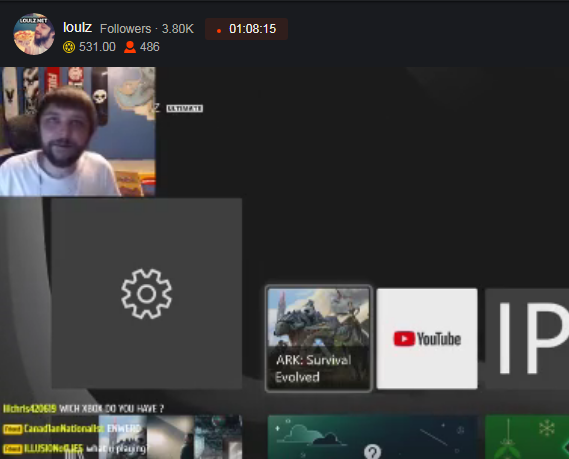Image resolution: width=569 pixels, height=459 pixels.
Task: Click the red viewer count icon
Action: pyautogui.click(x=130, y=47)
